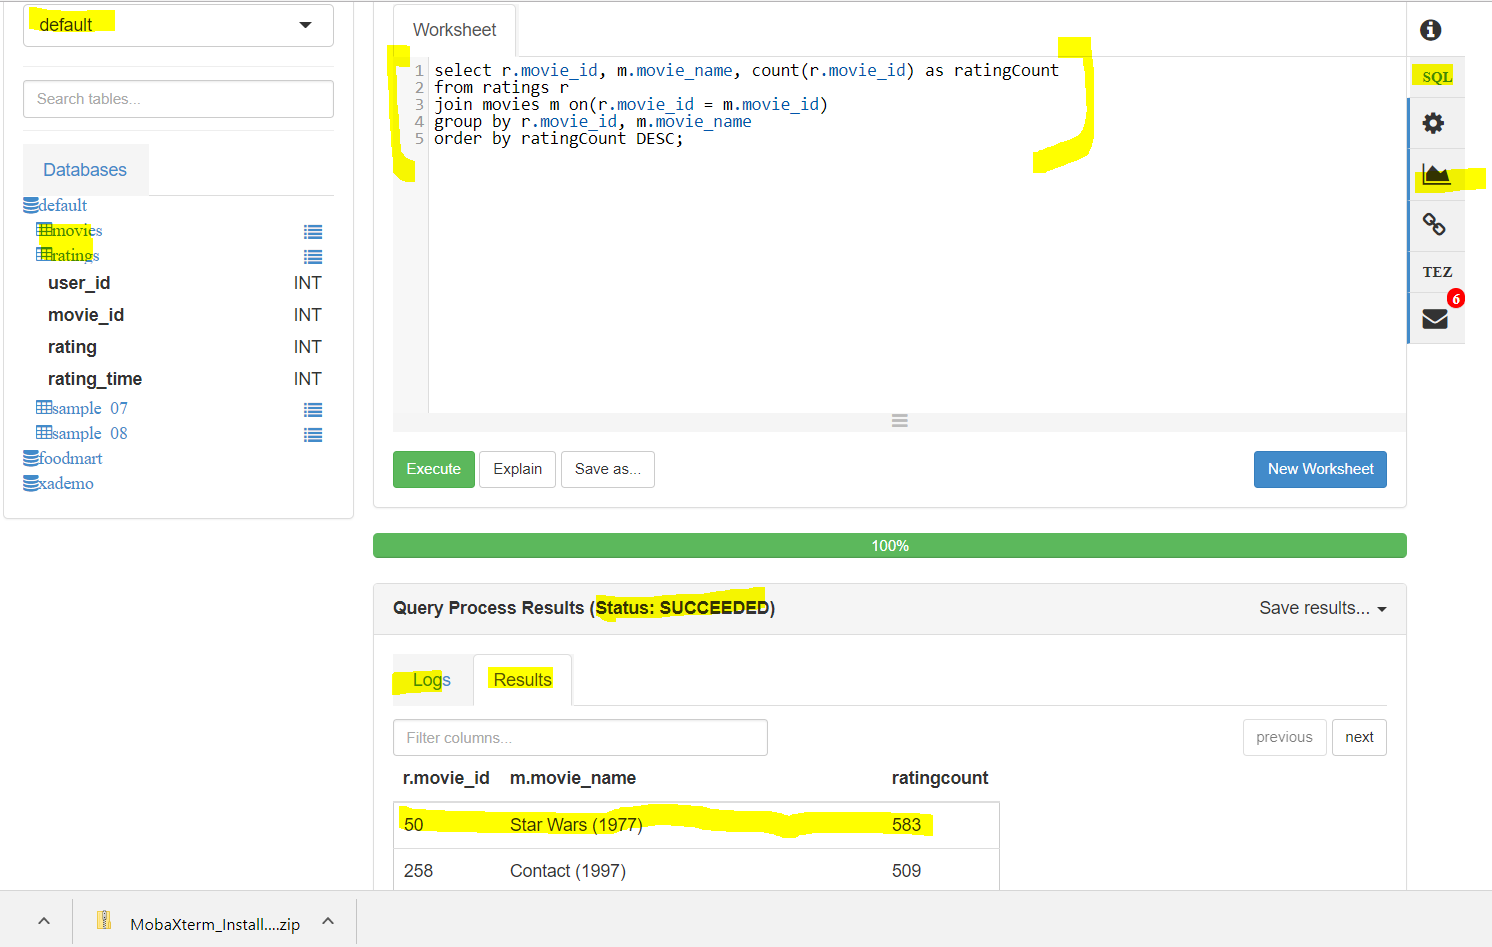Click the Star Wars (1977) cell
Image resolution: width=1492 pixels, height=947 pixels.
pos(576,825)
